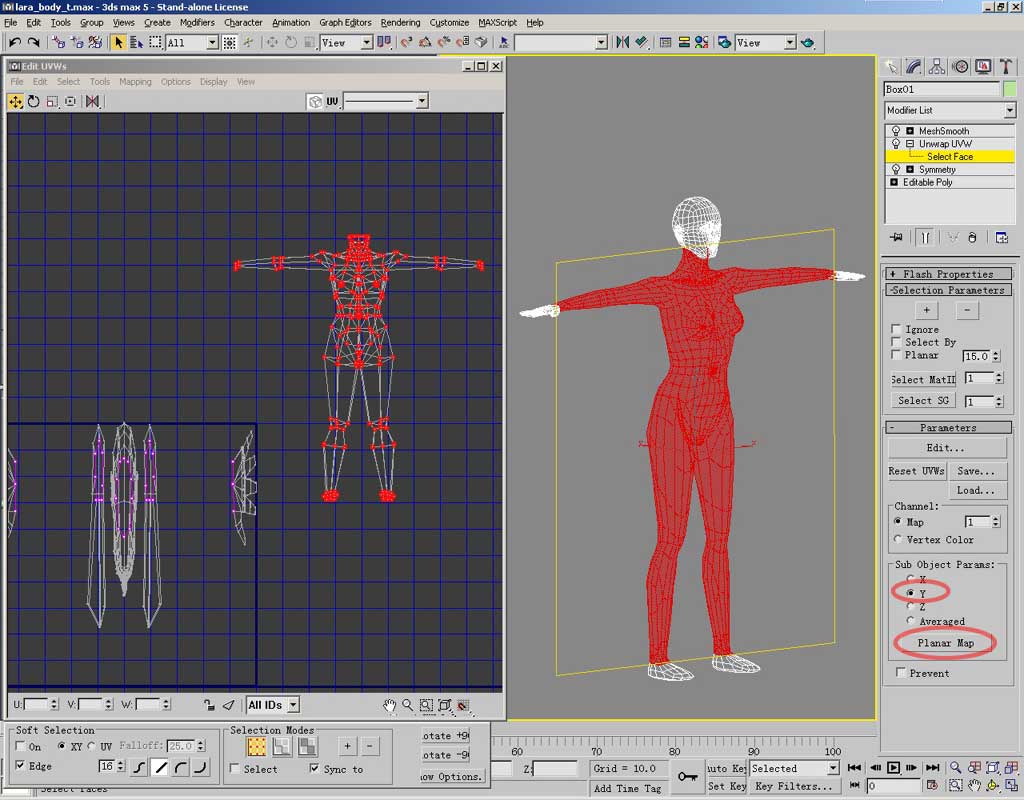Click the Reset UVWs button

[916, 471]
